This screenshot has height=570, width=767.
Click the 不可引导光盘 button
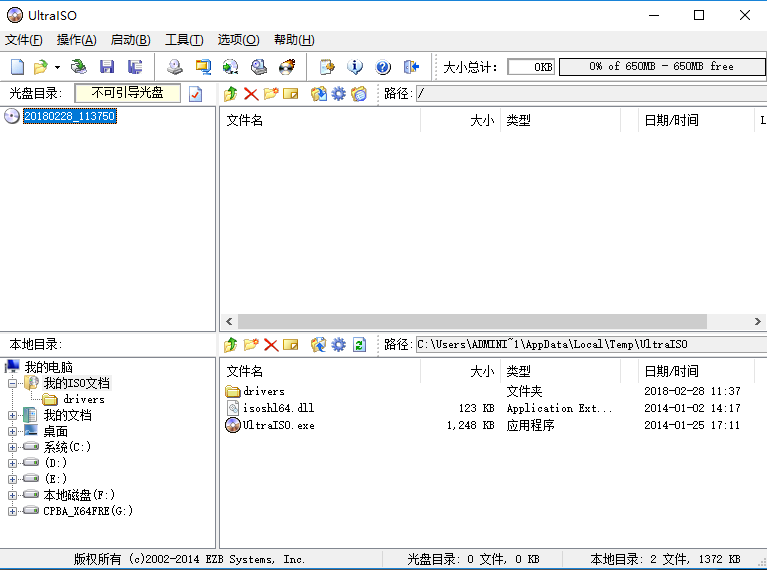click(127, 93)
